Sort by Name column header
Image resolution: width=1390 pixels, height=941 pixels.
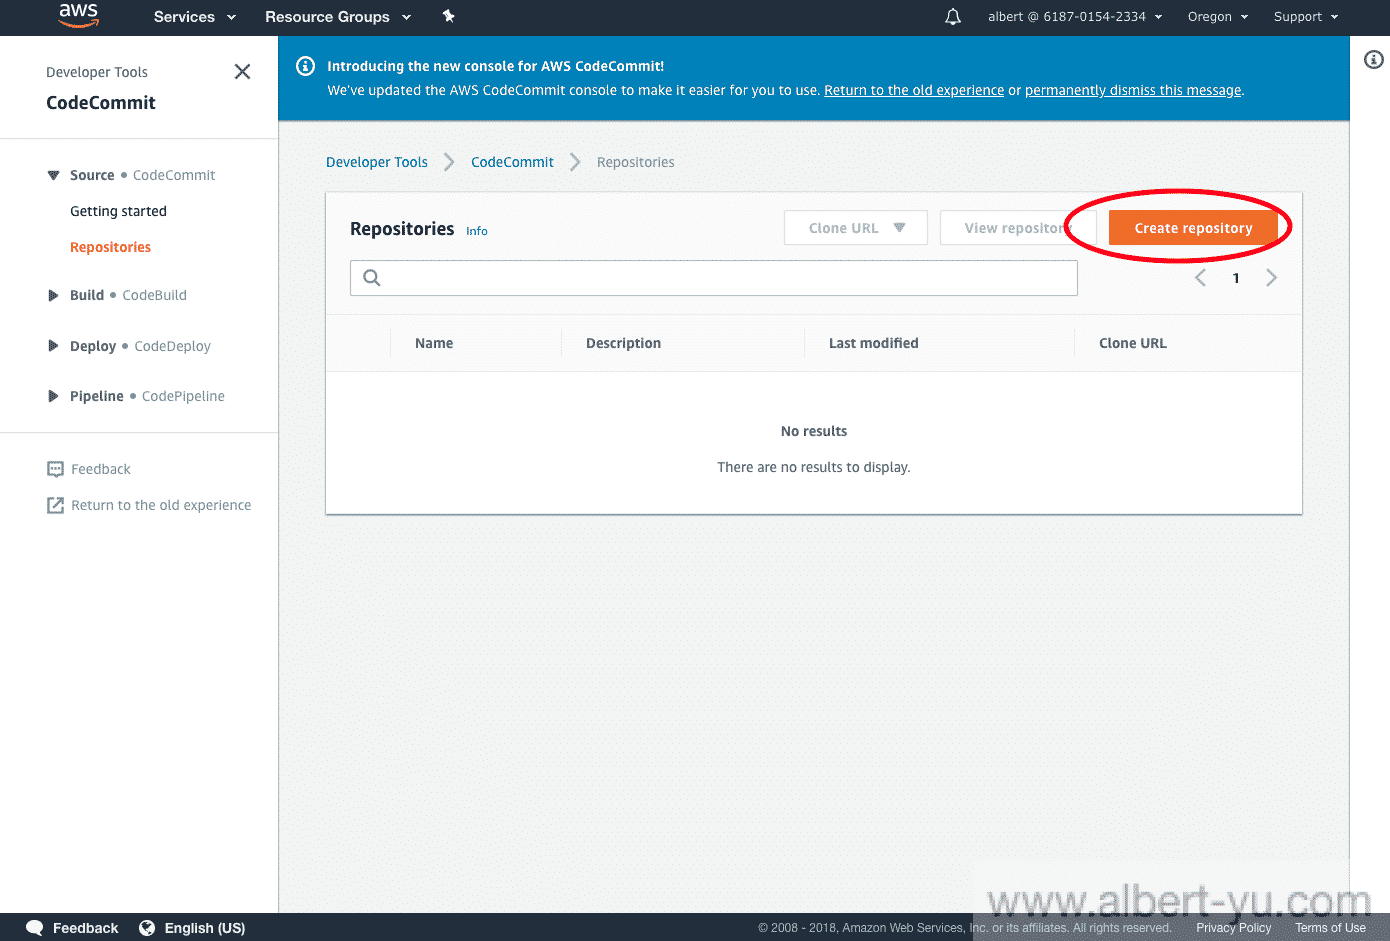[x=434, y=343]
